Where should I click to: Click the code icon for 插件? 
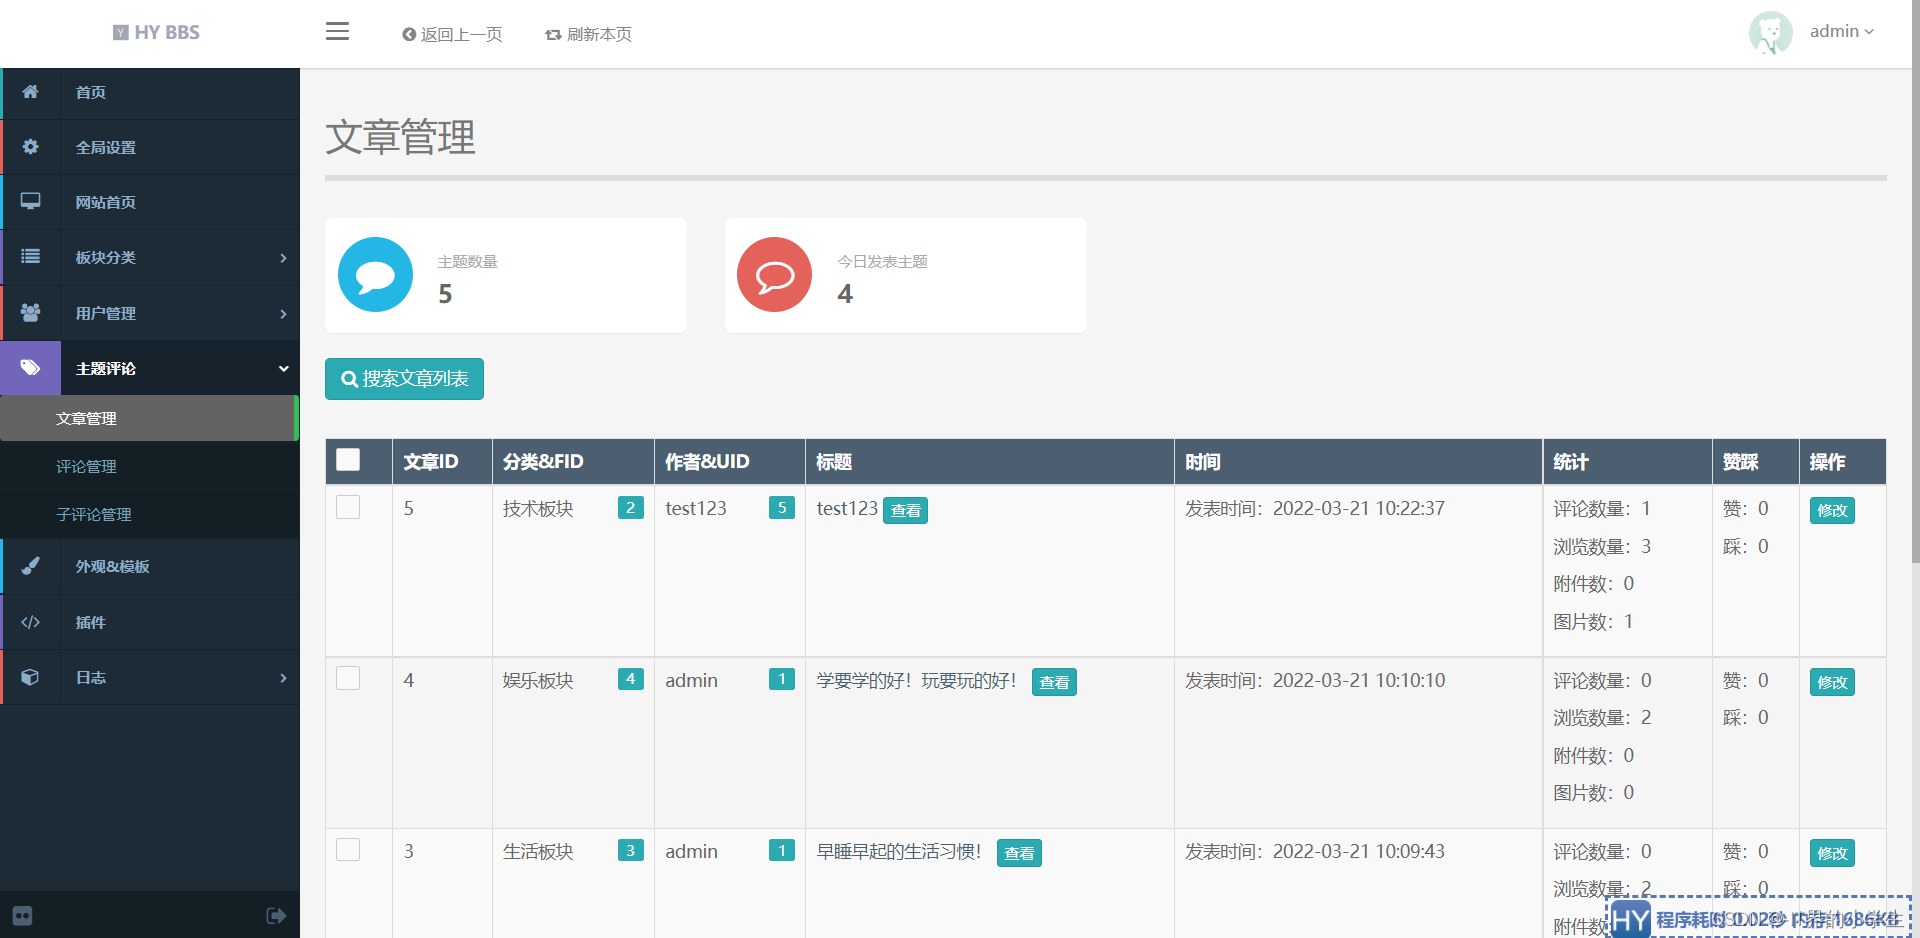point(30,622)
